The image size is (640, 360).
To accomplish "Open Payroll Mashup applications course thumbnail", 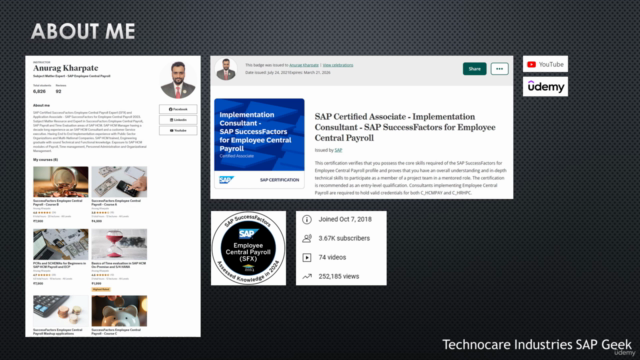I will point(60,311).
